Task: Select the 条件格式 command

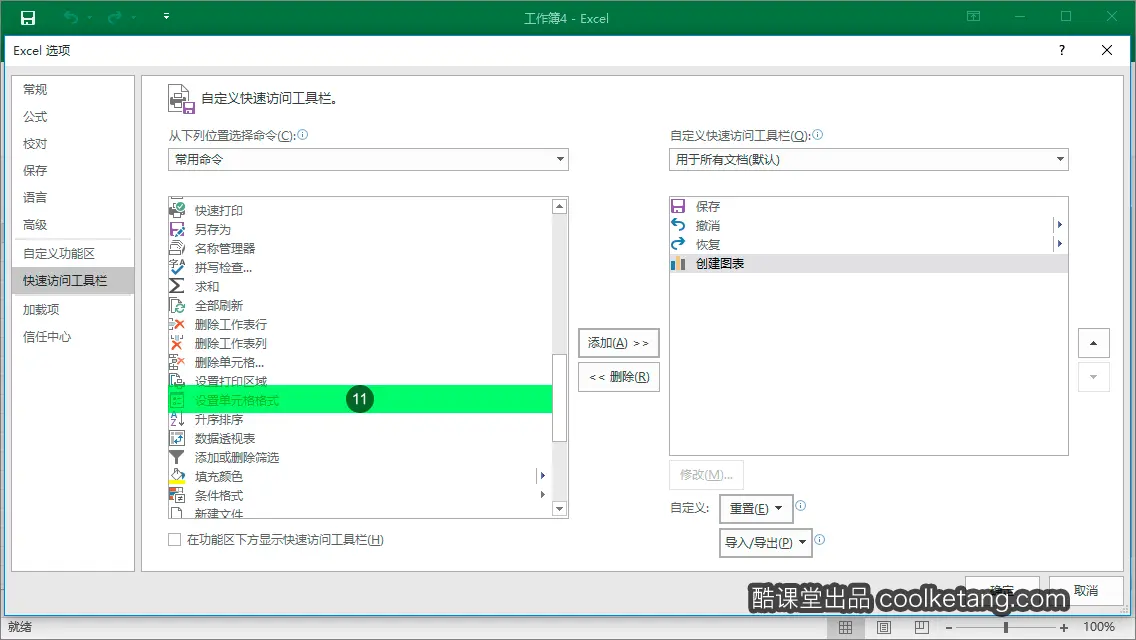Action: click(359, 495)
